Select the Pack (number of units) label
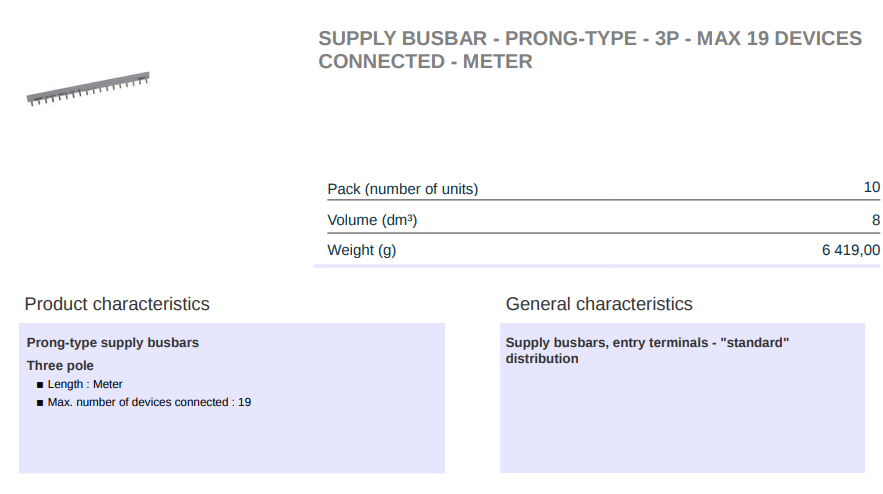This screenshot has width=883, height=494. [x=402, y=189]
